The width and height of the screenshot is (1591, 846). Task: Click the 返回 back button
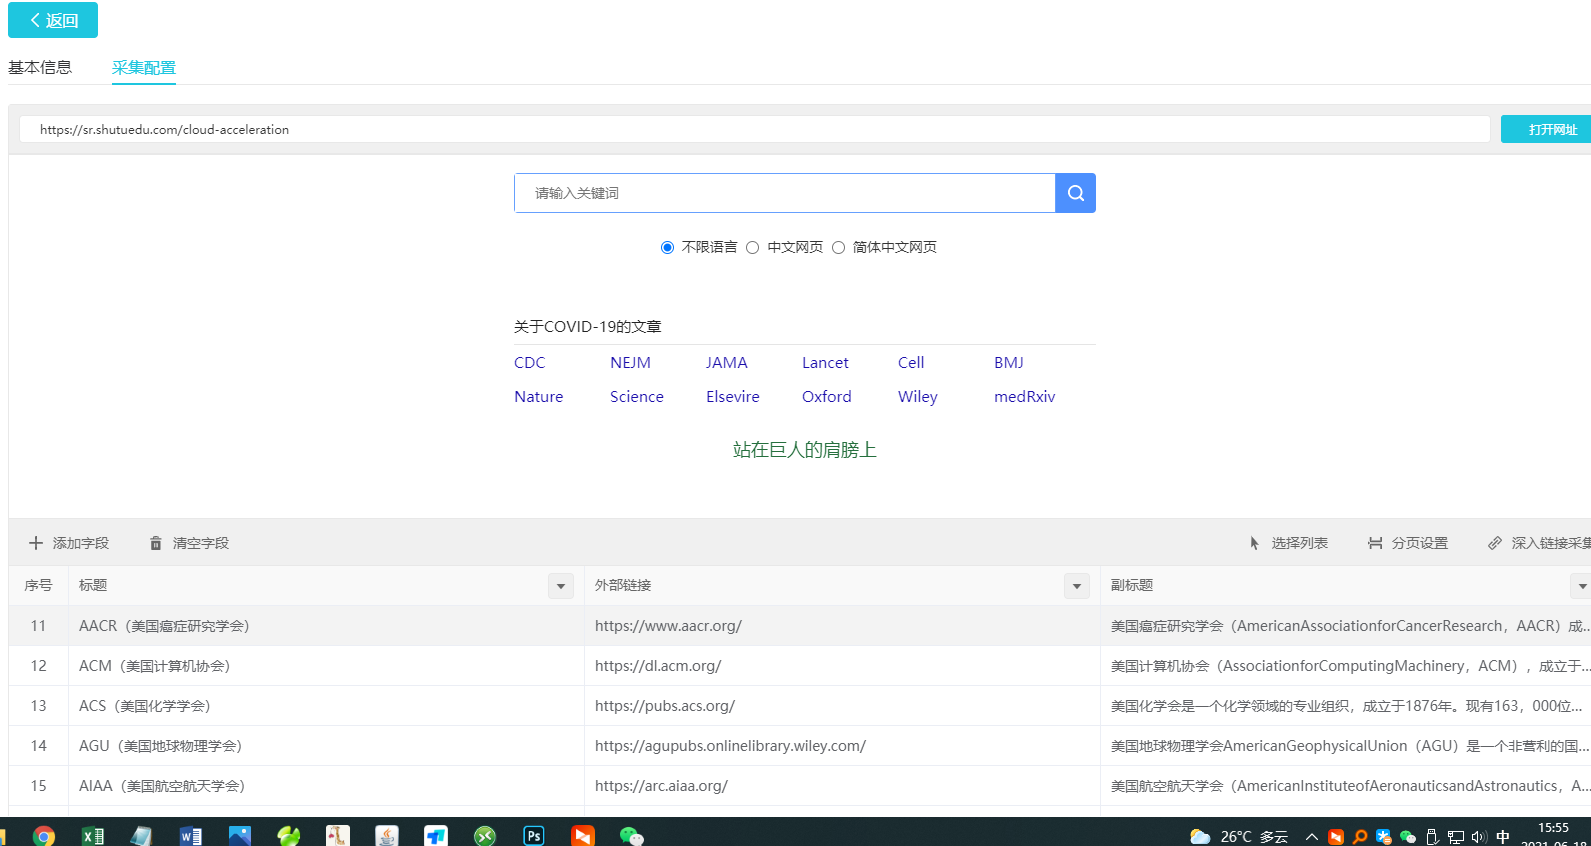pyautogui.click(x=53, y=20)
